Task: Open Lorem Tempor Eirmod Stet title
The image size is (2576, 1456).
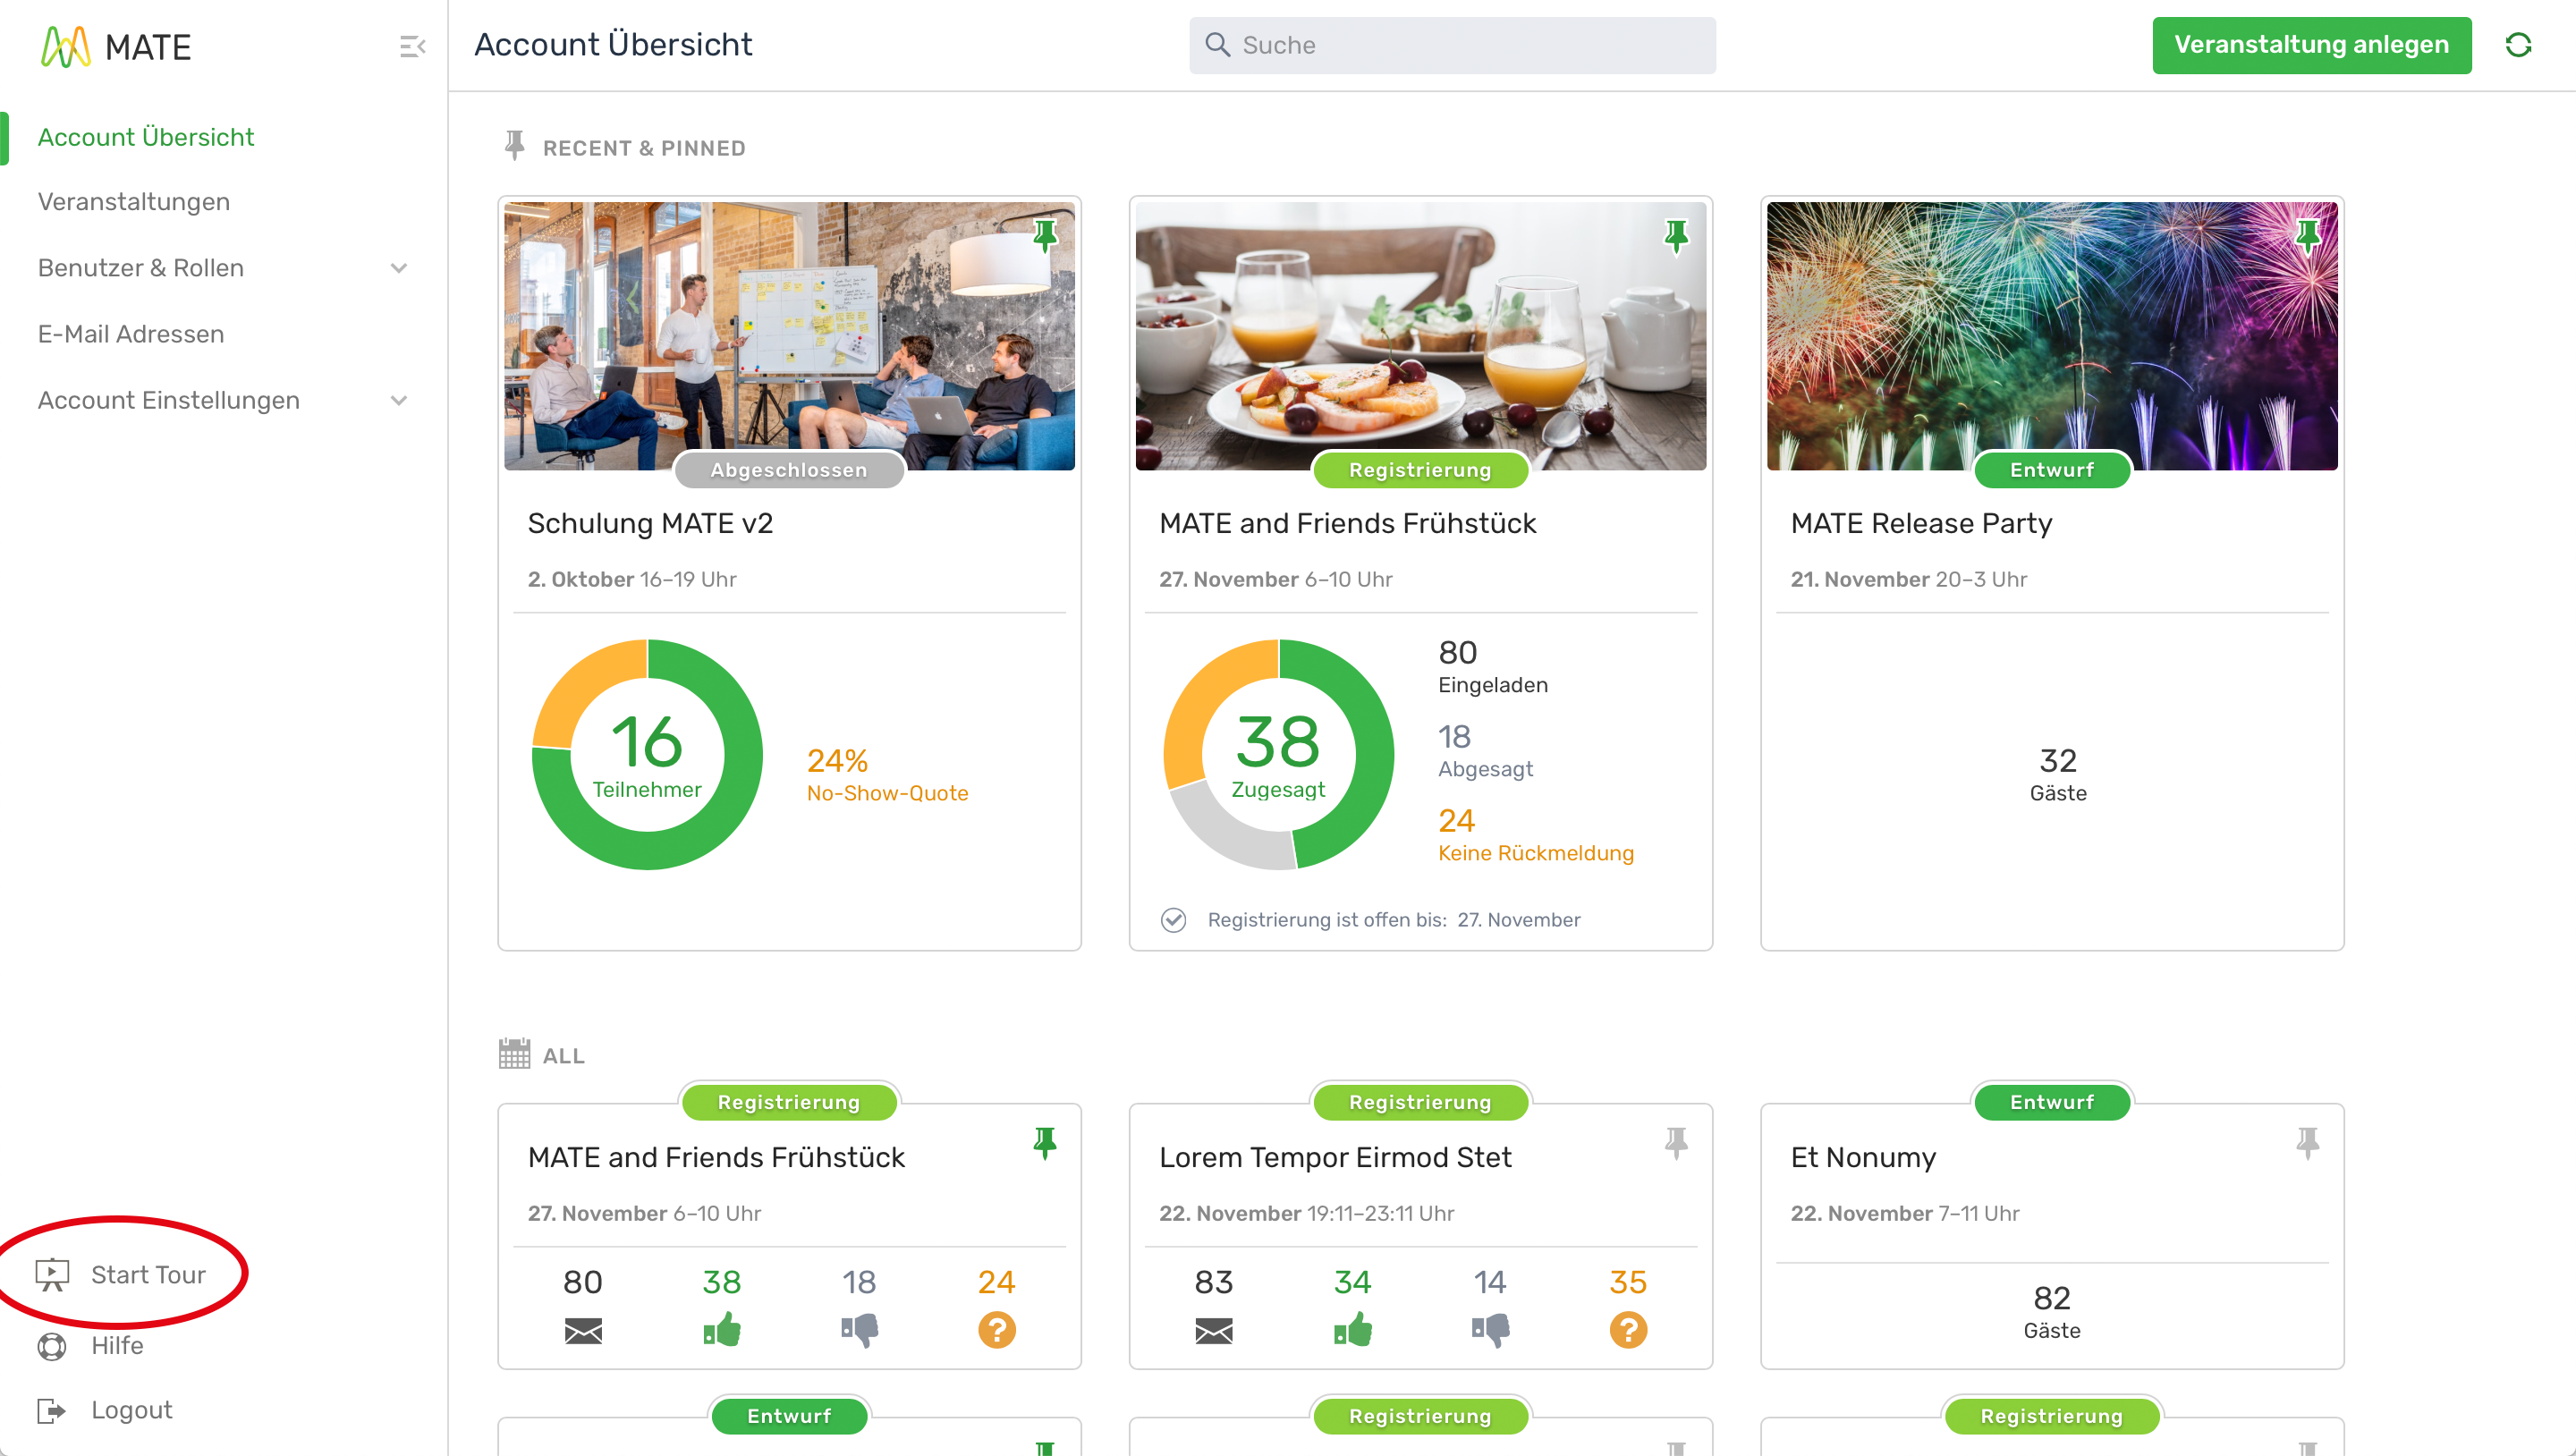Action: (1335, 1158)
